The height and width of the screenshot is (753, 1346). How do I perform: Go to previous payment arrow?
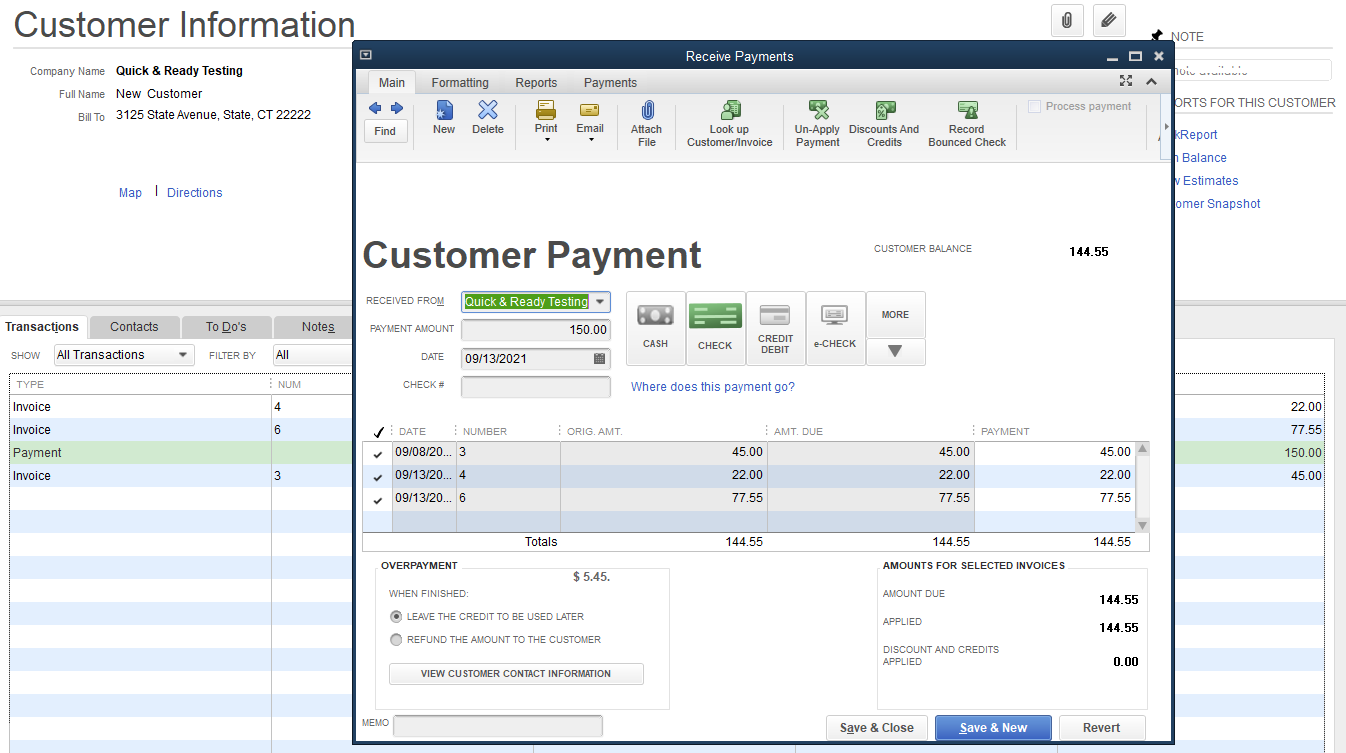pyautogui.click(x=375, y=108)
